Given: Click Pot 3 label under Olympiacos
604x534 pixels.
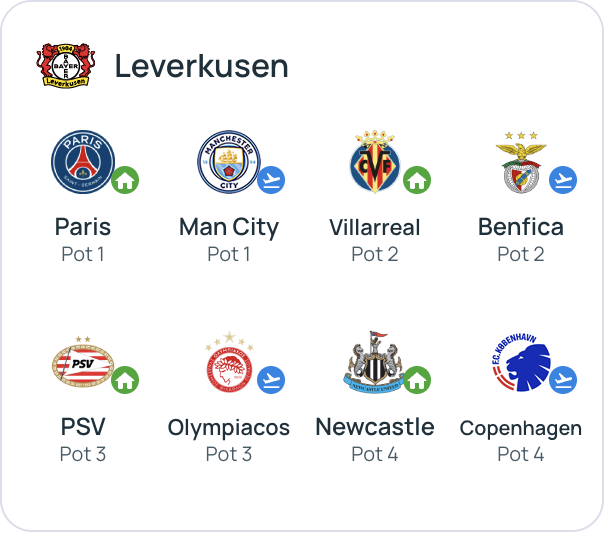Looking at the screenshot, I should 229,454.
